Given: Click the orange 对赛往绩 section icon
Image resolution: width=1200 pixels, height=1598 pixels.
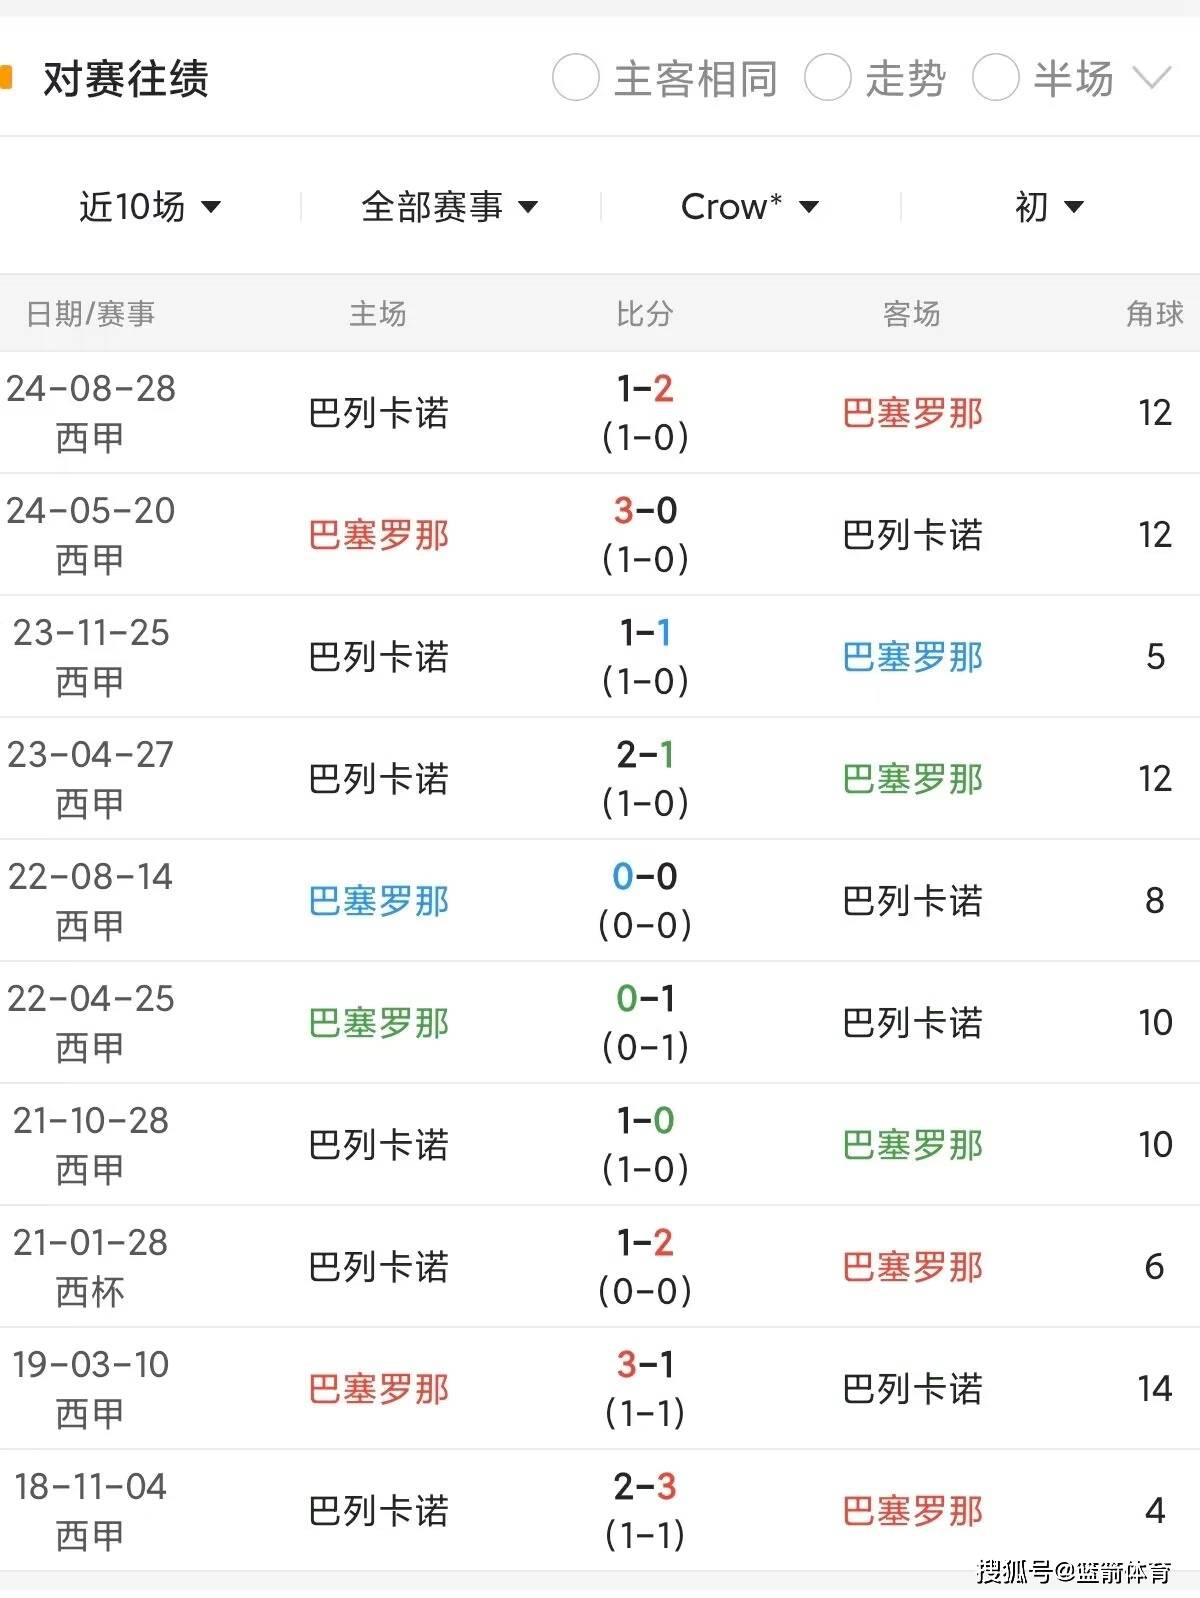Looking at the screenshot, I should point(8,76).
